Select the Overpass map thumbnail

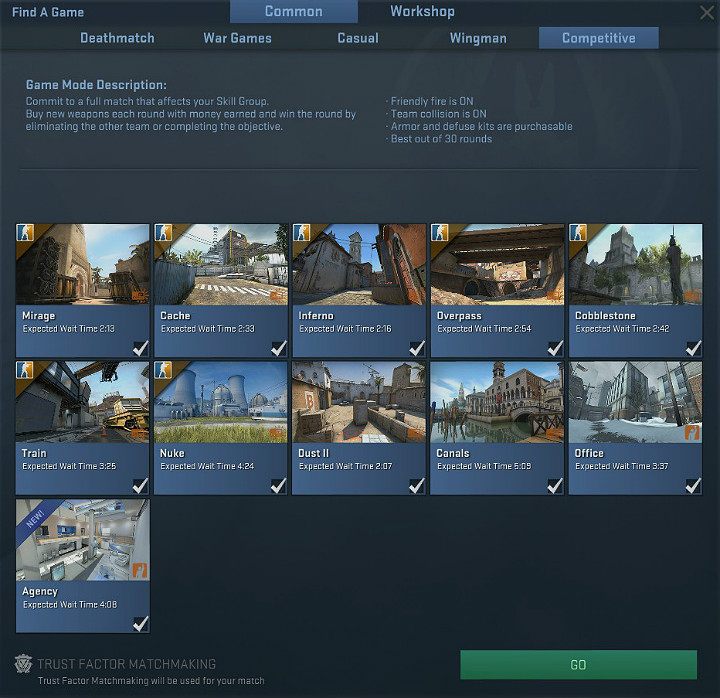pyautogui.click(x=497, y=265)
